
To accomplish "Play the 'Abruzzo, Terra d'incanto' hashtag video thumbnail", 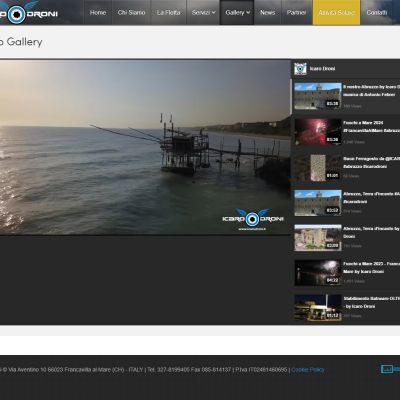I will [318, 203].
